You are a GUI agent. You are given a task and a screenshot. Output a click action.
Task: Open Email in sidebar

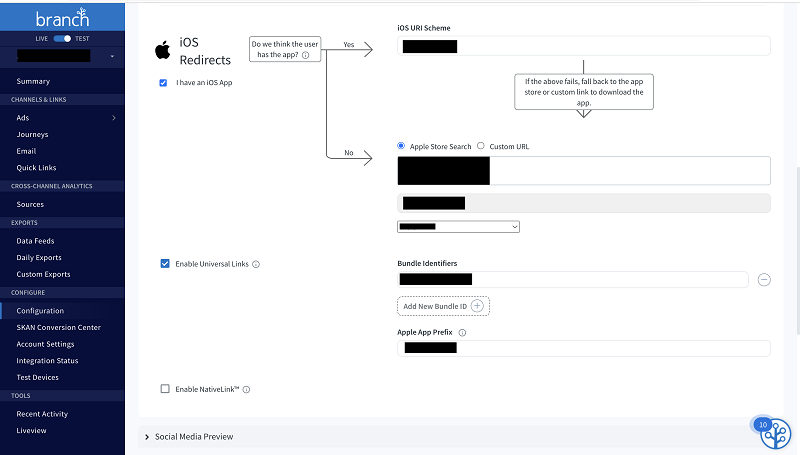click(x=26, y=151)
